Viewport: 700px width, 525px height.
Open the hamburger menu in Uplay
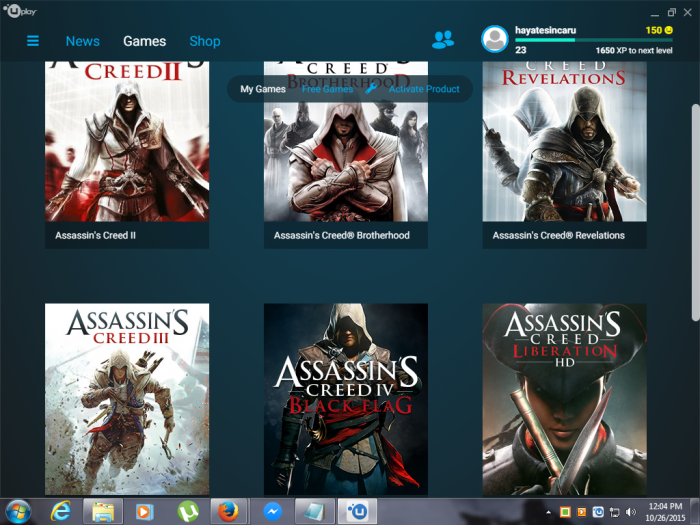point(33,41)
